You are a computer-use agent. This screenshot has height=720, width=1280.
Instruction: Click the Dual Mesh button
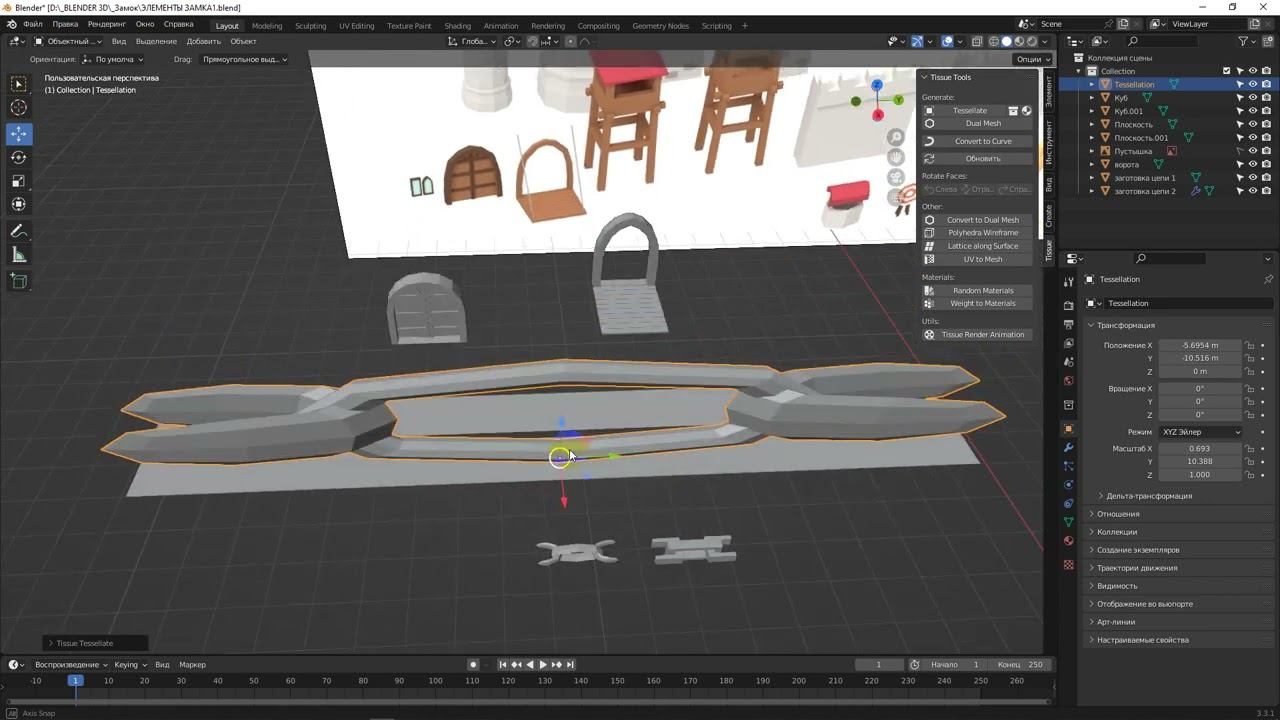tap(983, 124)
